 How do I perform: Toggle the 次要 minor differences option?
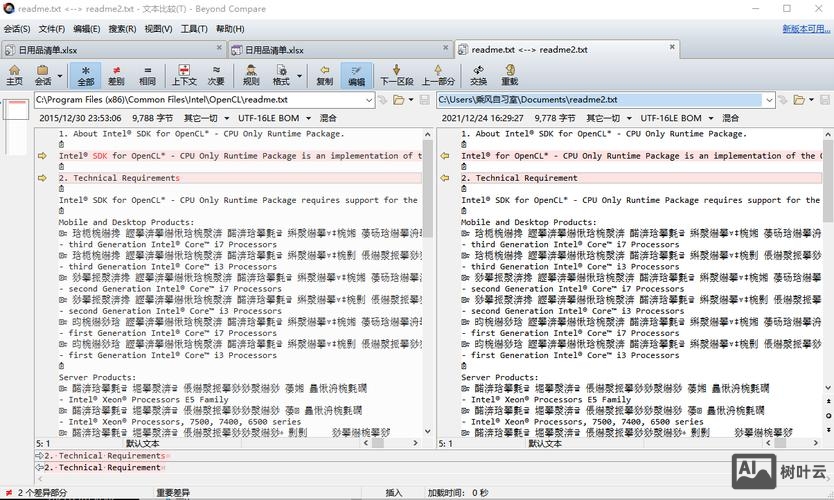pos(216,75)
